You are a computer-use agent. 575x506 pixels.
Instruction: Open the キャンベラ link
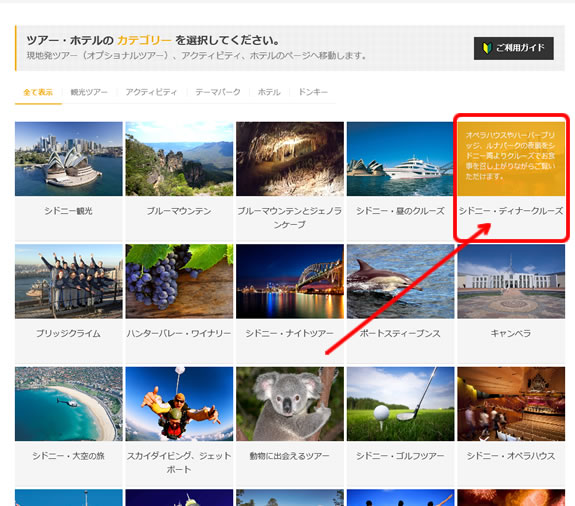coord(511,333)
